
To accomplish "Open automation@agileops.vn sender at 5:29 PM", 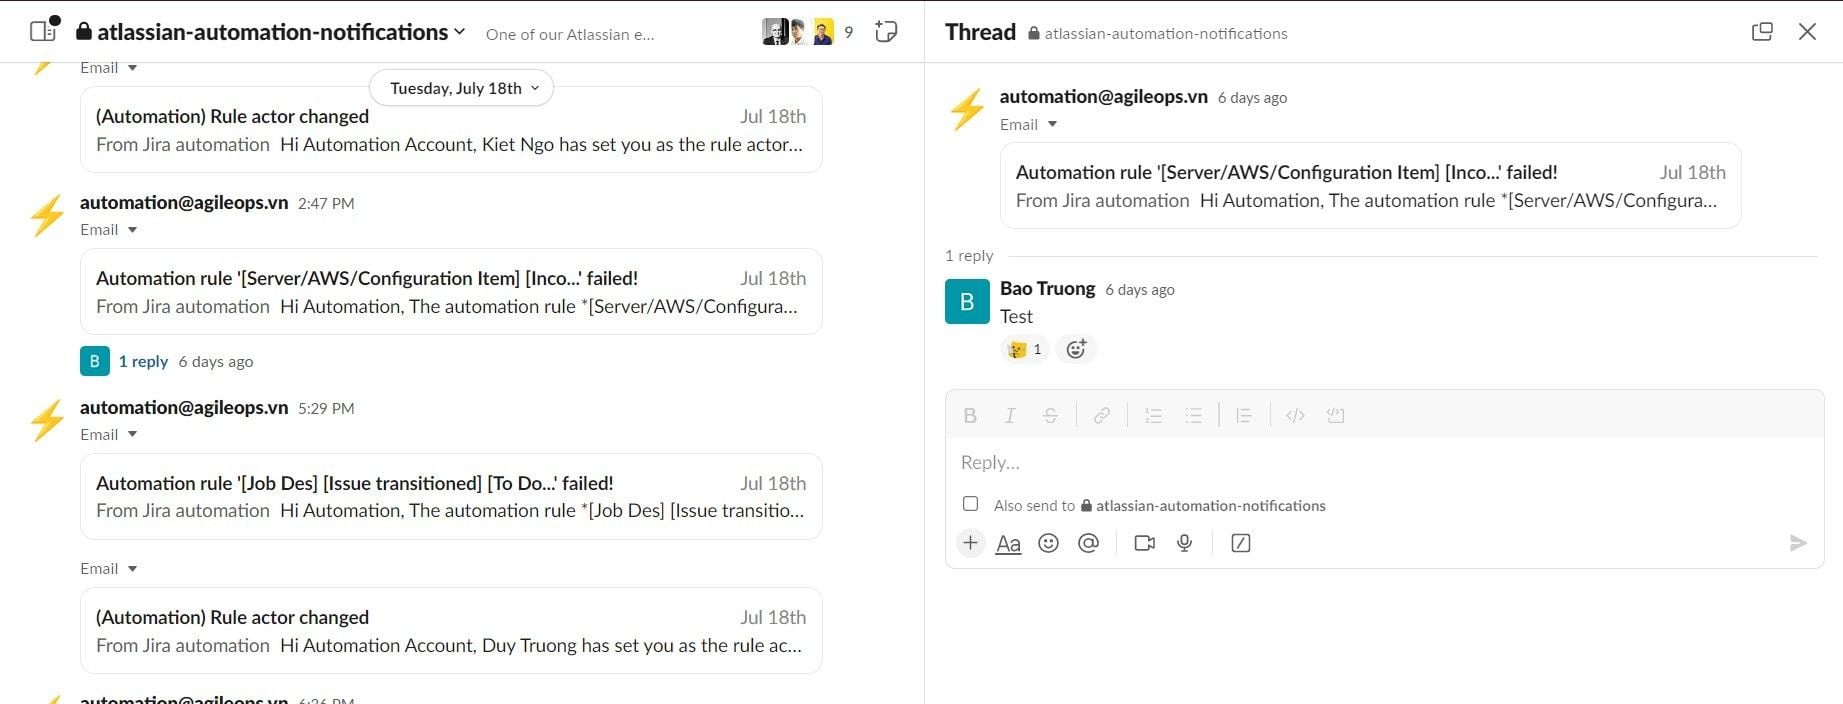I will tap(184, 407).
